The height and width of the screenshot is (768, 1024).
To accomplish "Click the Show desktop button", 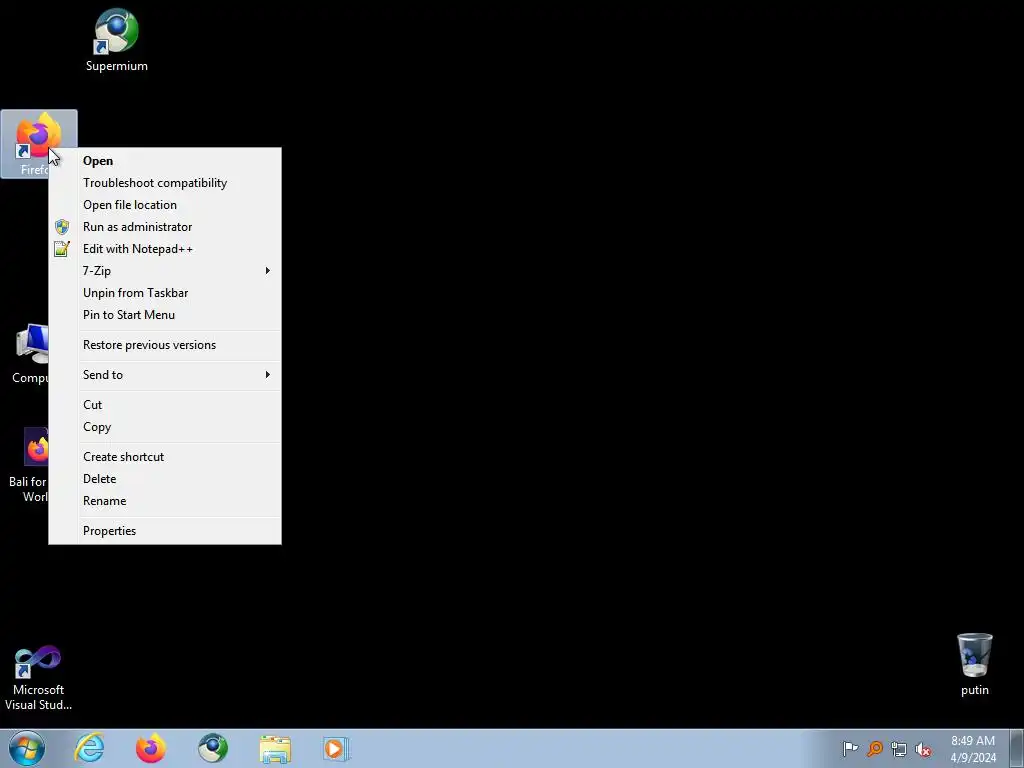I will [x=1017, y=748].
